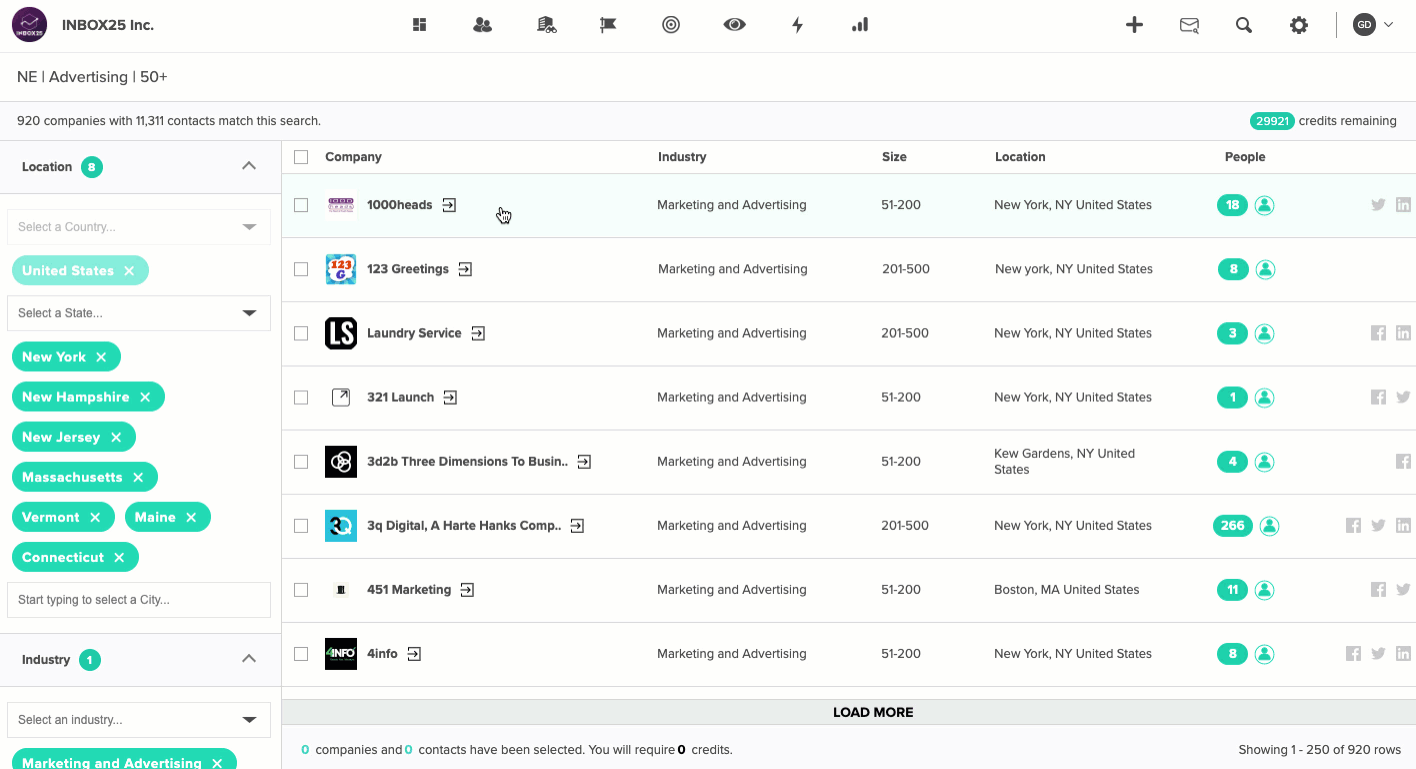Screen dimensions: 1416x769
Task: Open the flag campaigns icon
Action: point(608,25)
